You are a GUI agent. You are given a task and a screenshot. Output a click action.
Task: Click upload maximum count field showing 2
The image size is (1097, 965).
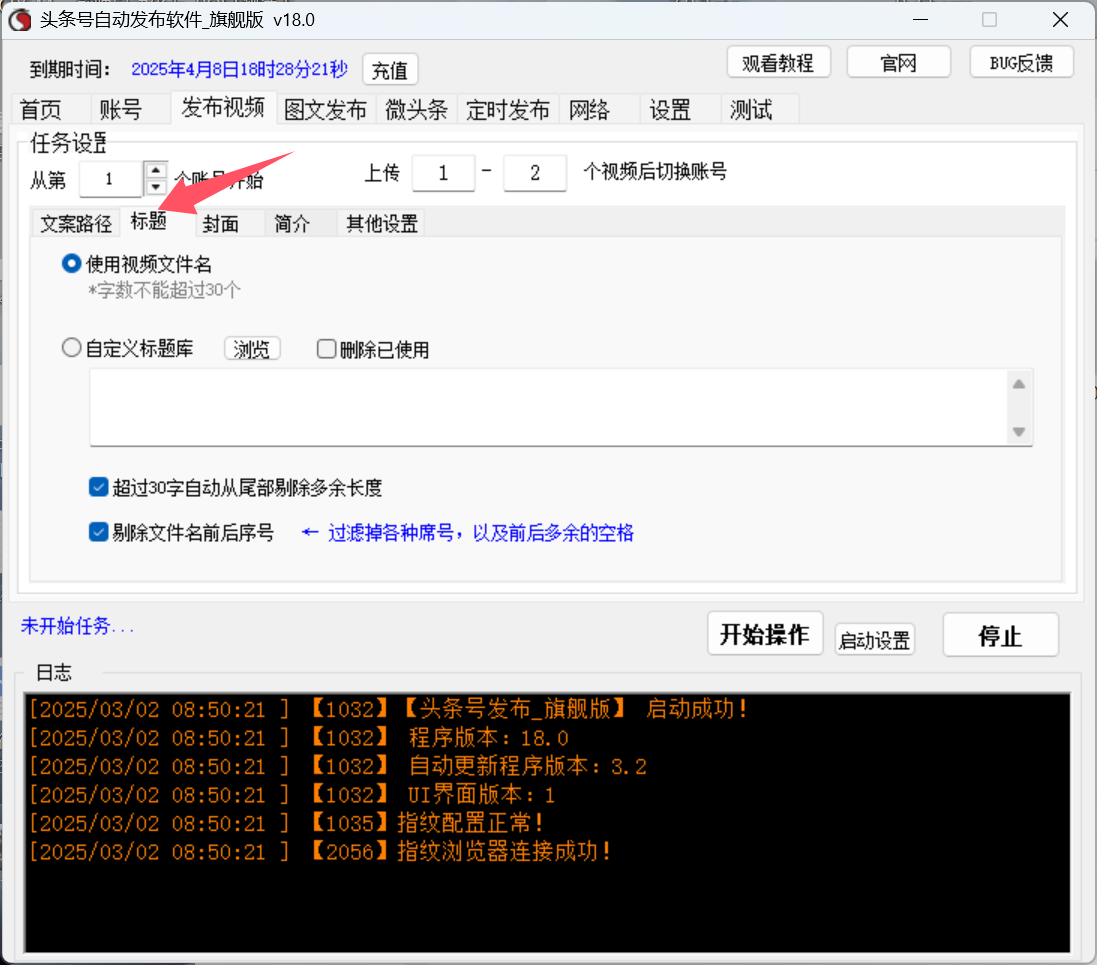click(x=535, y=173)
